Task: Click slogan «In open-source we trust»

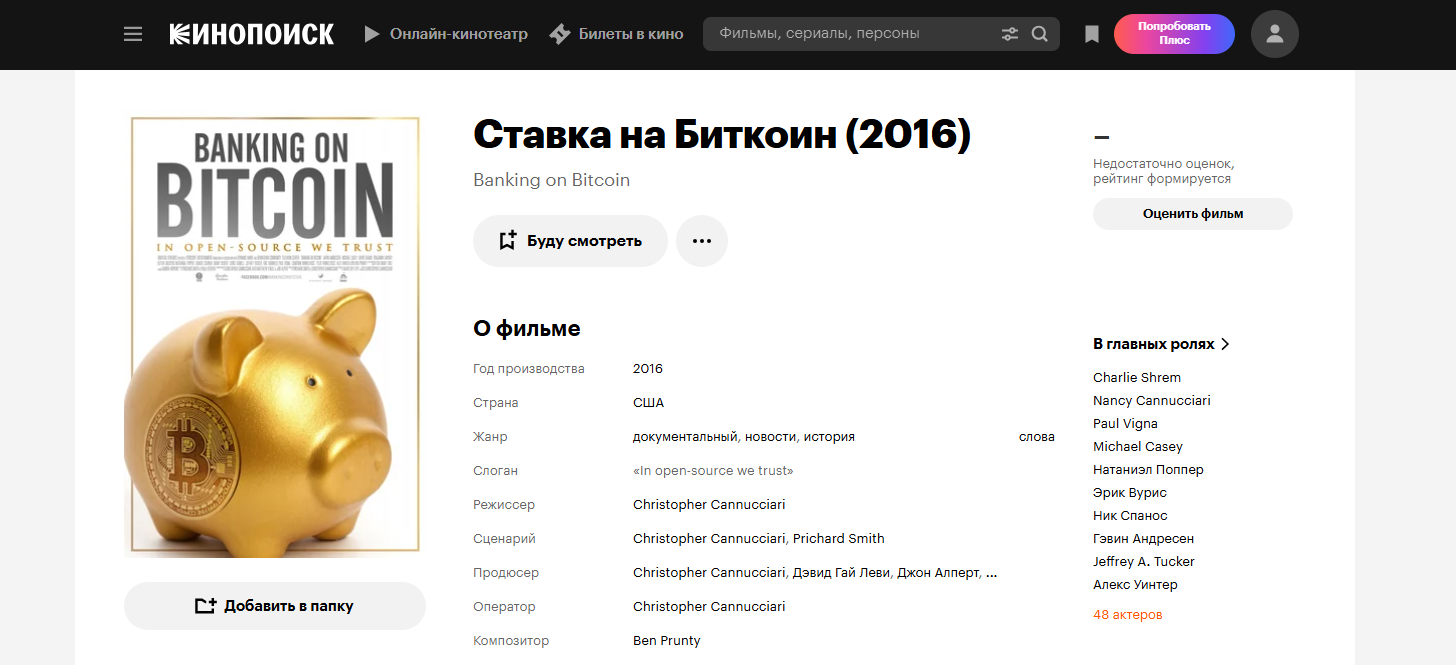Action: (x=713, y=471)
